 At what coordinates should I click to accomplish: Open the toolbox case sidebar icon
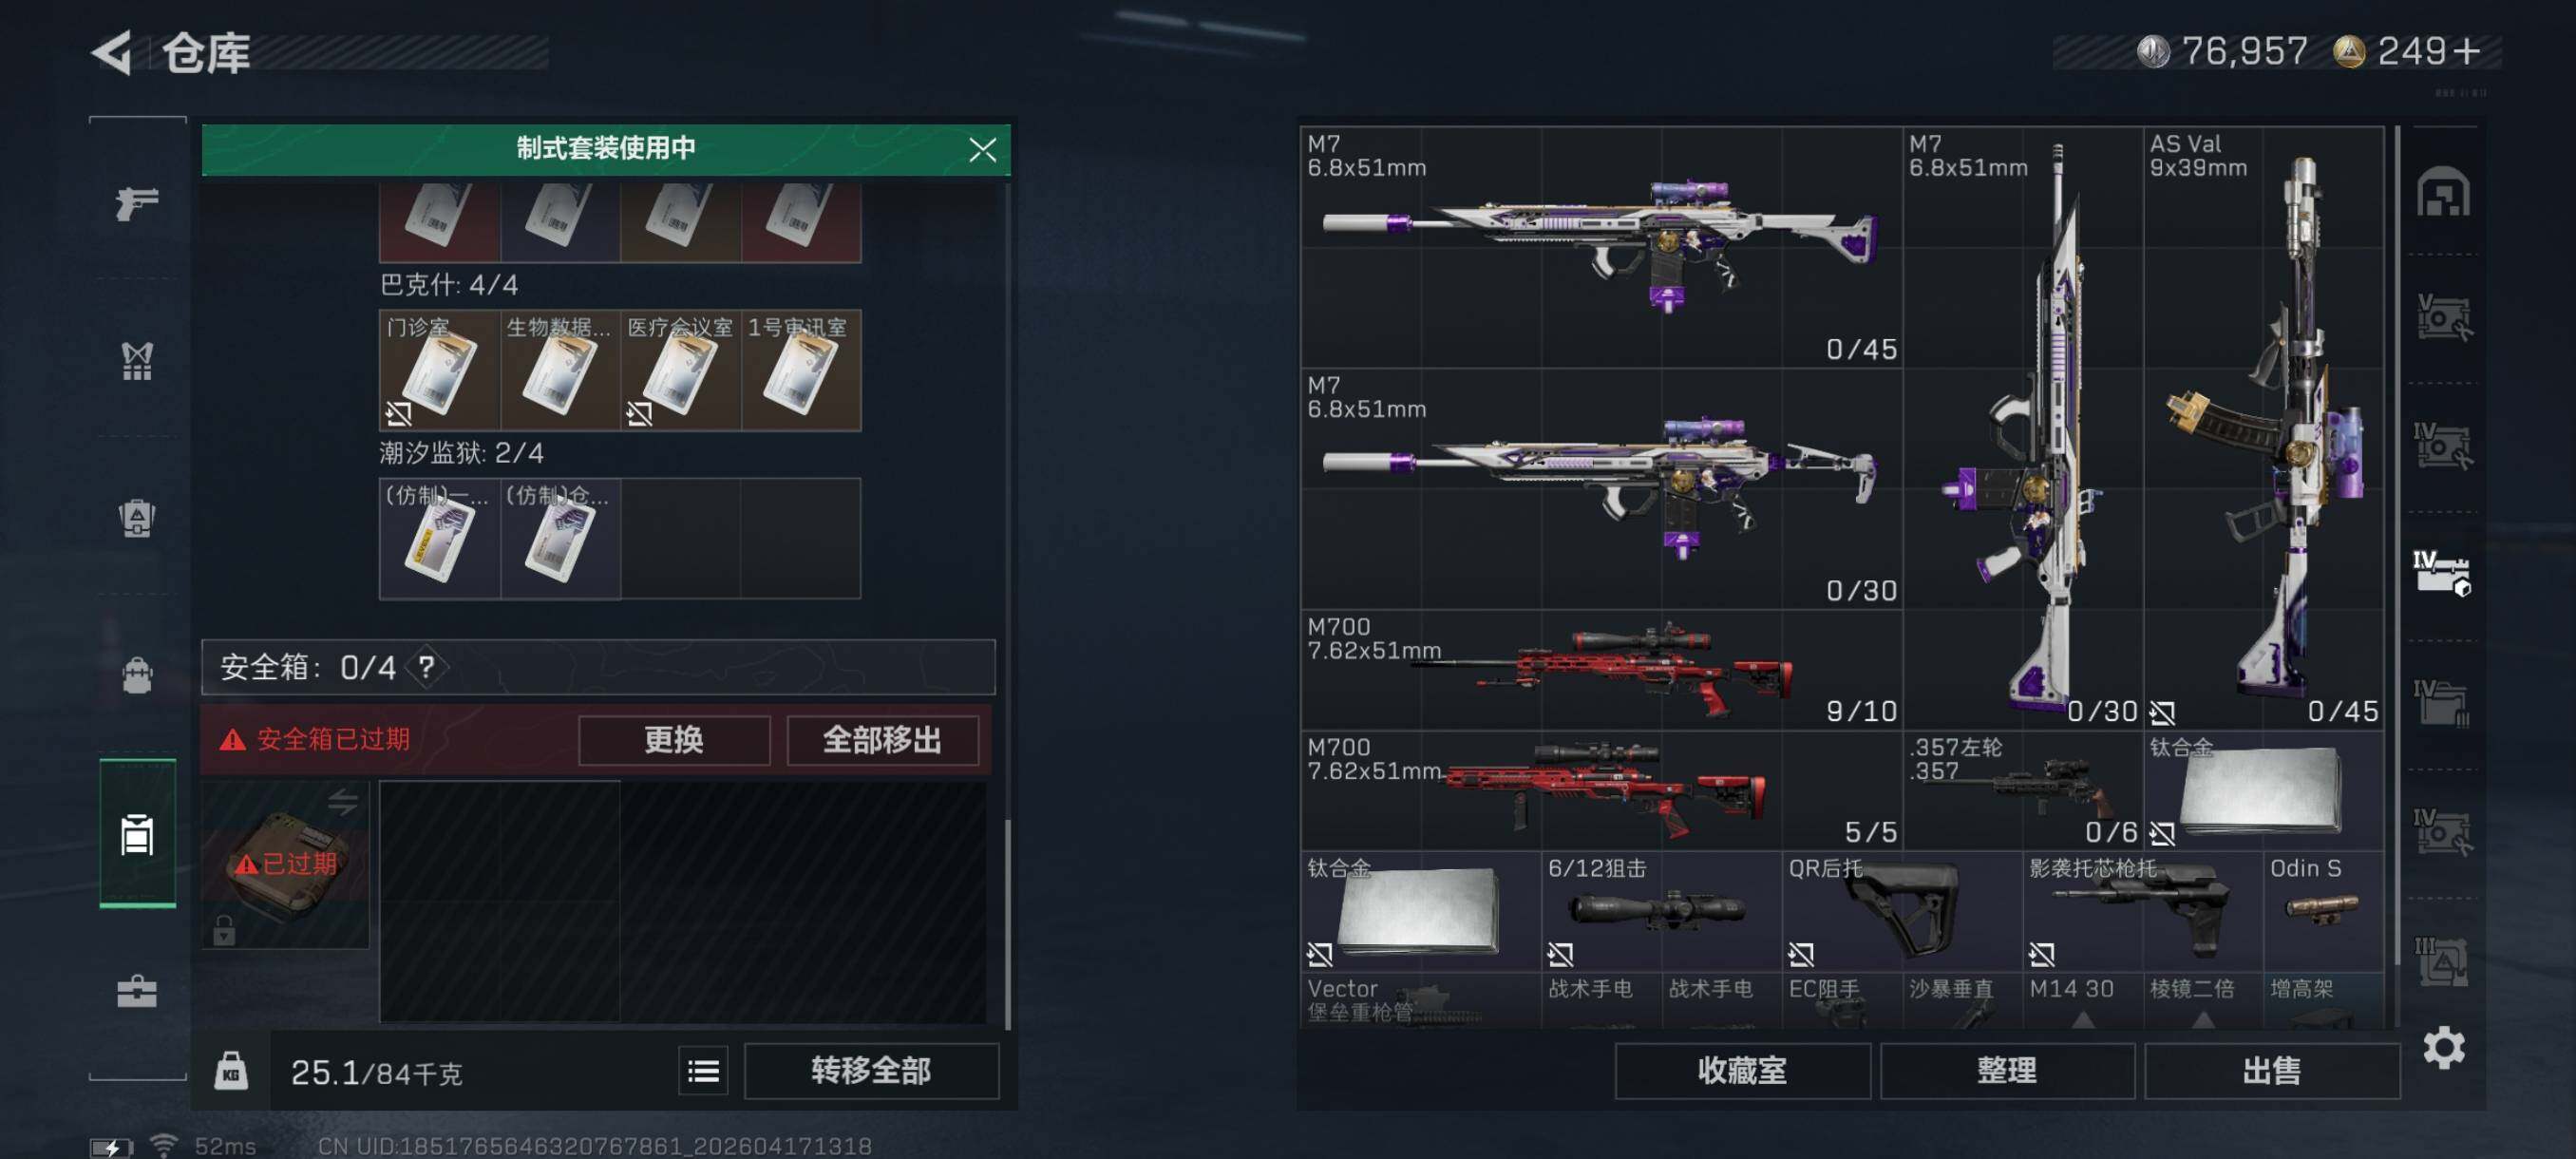coord(137,992)
